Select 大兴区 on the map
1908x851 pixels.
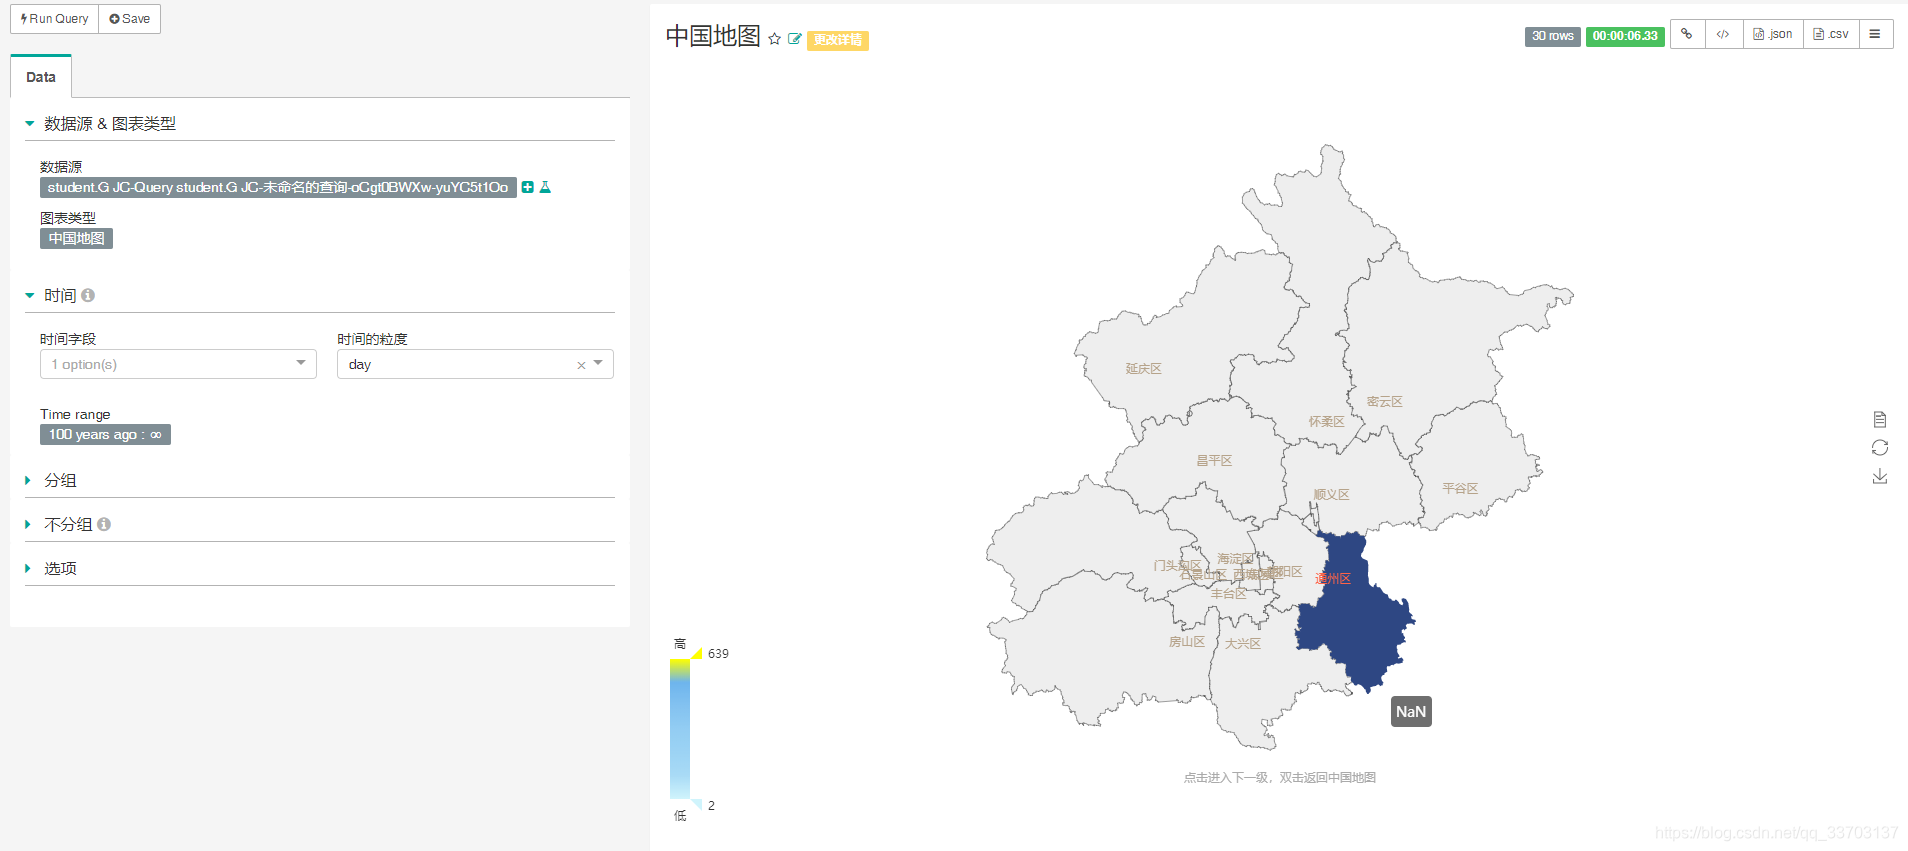[x=1243, y=644]
